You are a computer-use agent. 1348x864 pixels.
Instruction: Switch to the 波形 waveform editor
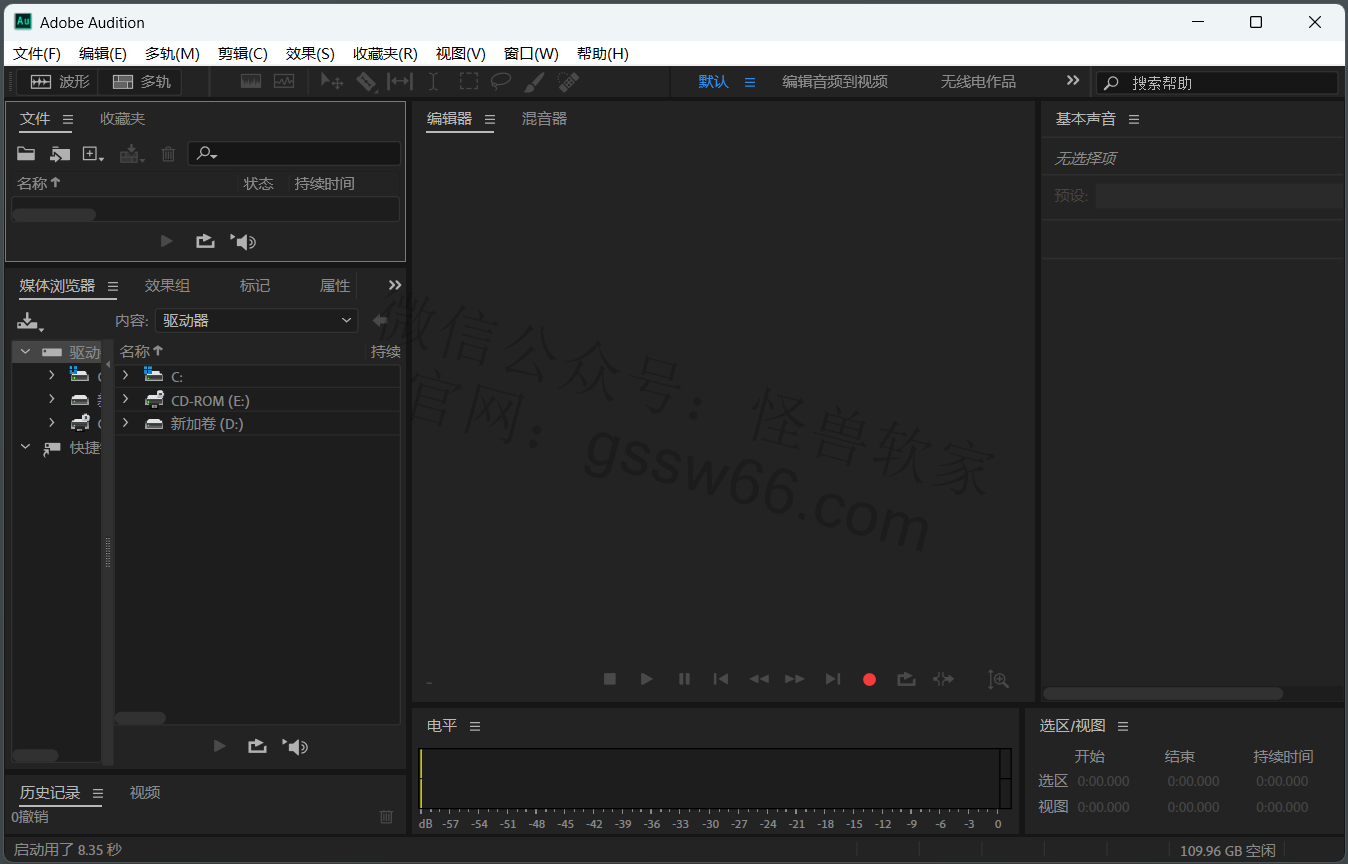point(59,82)
